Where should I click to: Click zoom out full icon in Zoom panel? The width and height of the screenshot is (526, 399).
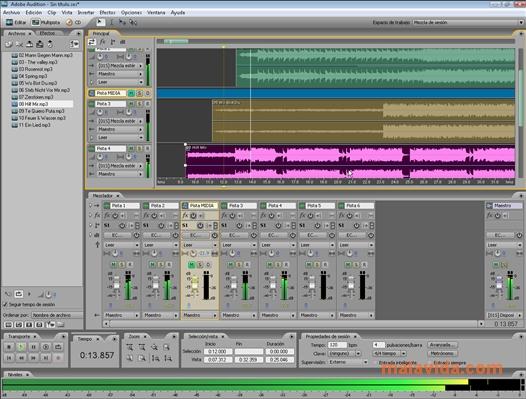(154, 347)
